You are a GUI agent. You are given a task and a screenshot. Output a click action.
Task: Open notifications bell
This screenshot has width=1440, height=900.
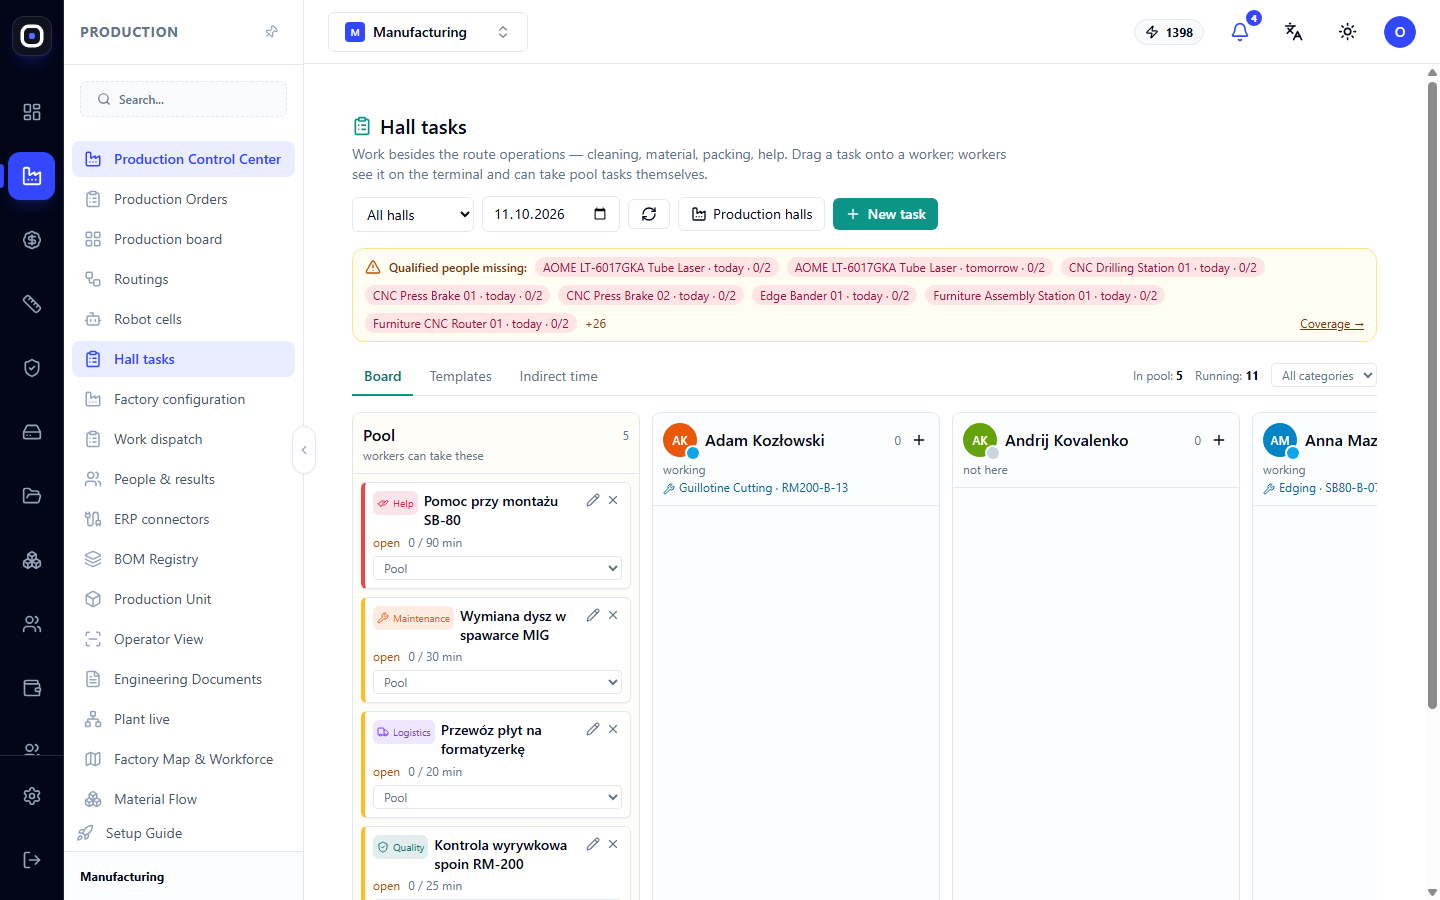tap(1240, 32)
